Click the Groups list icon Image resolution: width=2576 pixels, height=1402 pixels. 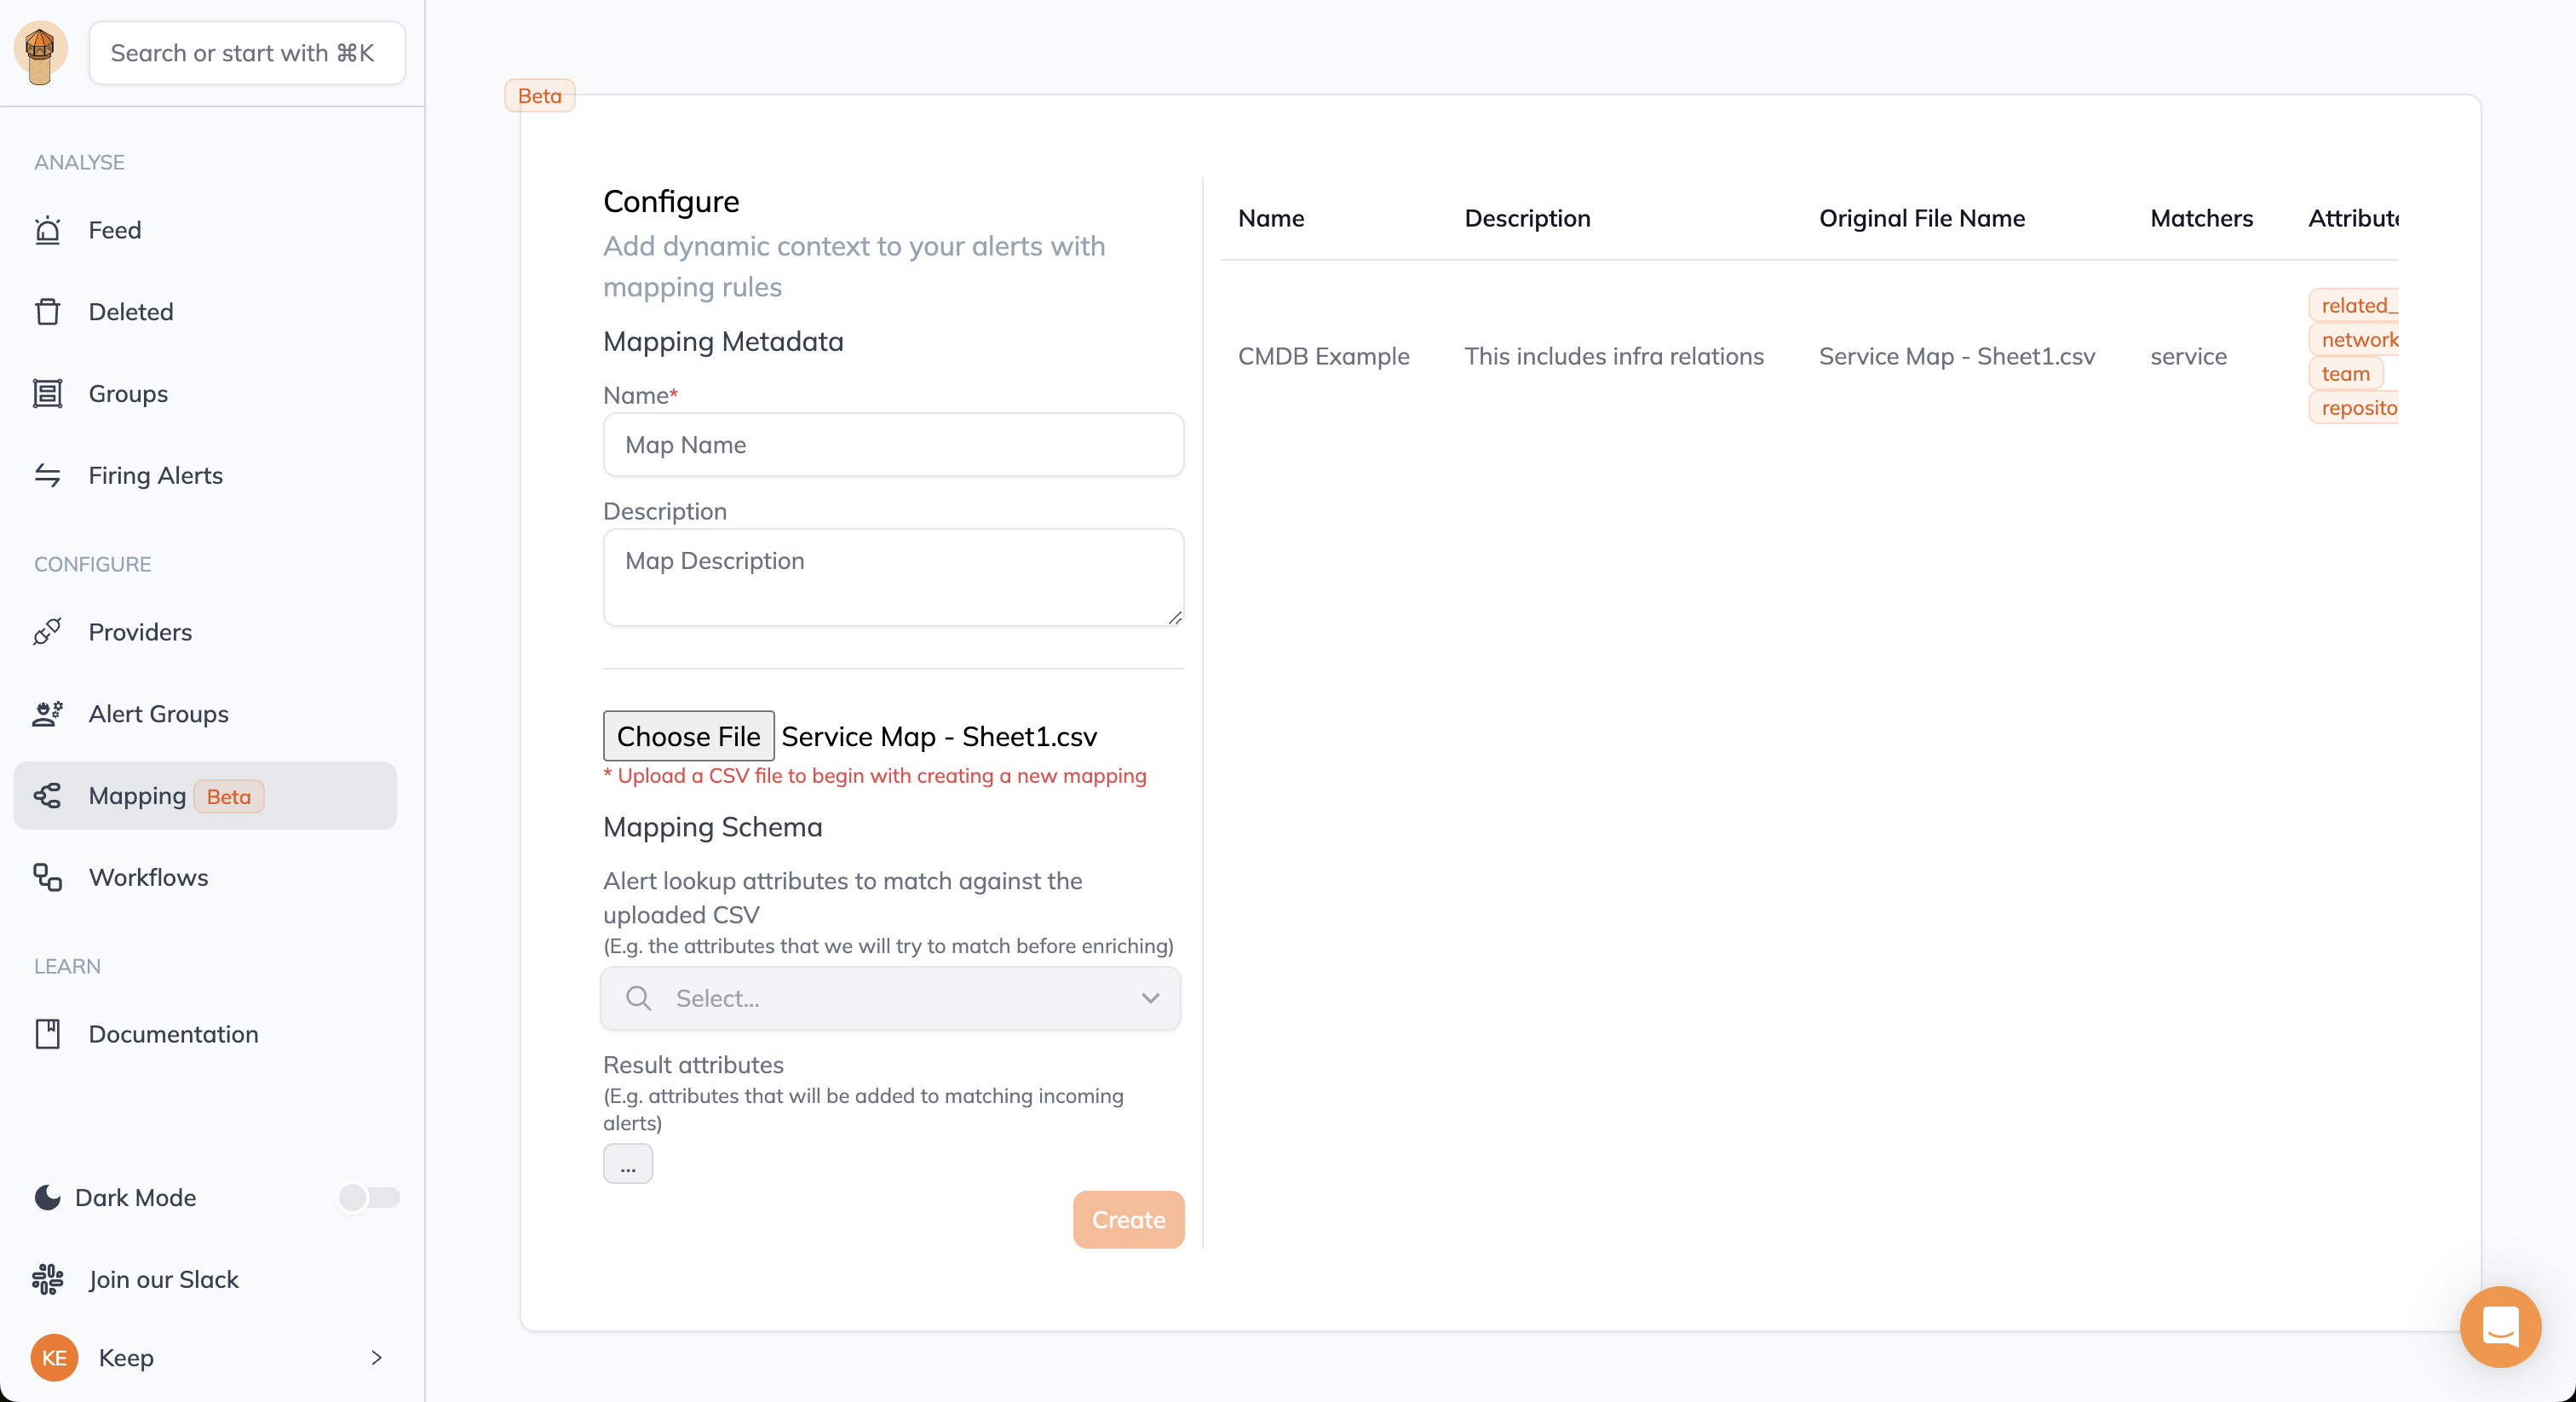pos(47,394)
